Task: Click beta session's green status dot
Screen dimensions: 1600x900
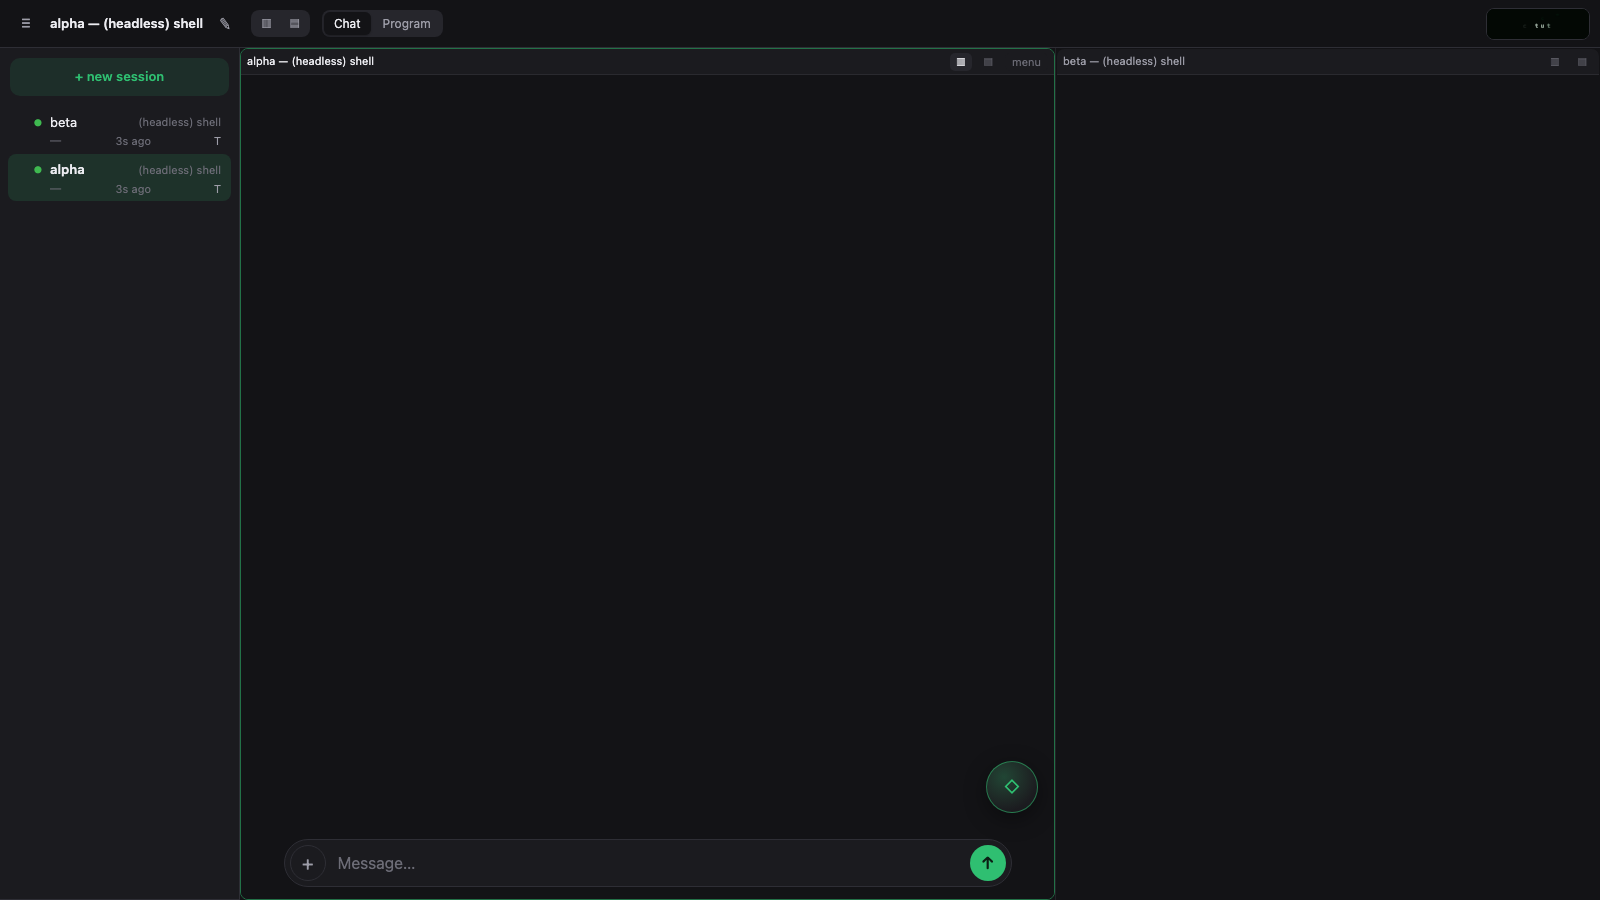Action: point(38,123)
